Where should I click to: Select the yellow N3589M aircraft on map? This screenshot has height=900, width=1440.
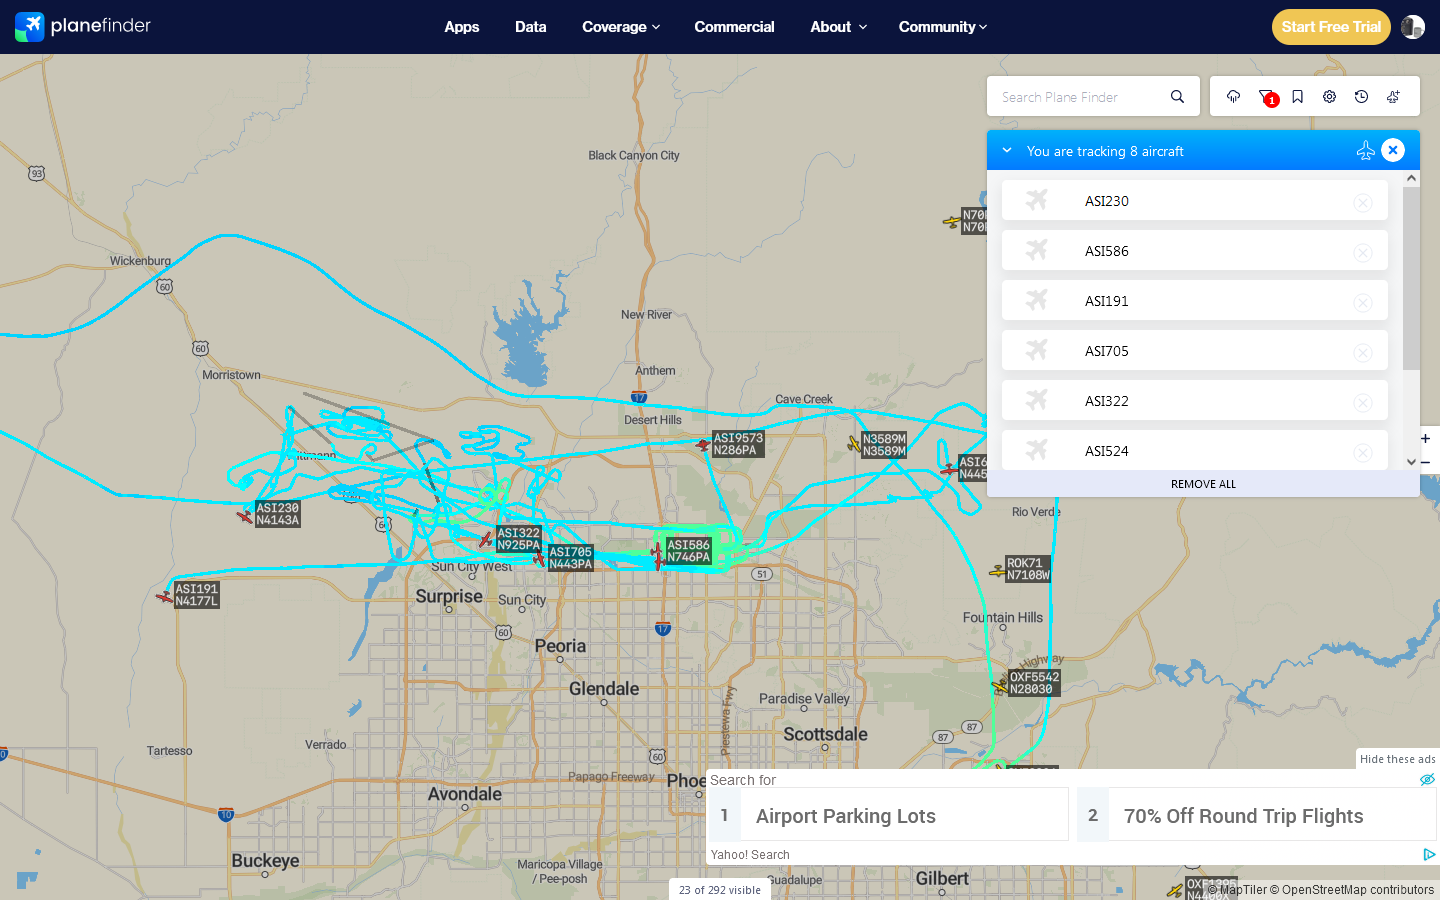point(854,443)
